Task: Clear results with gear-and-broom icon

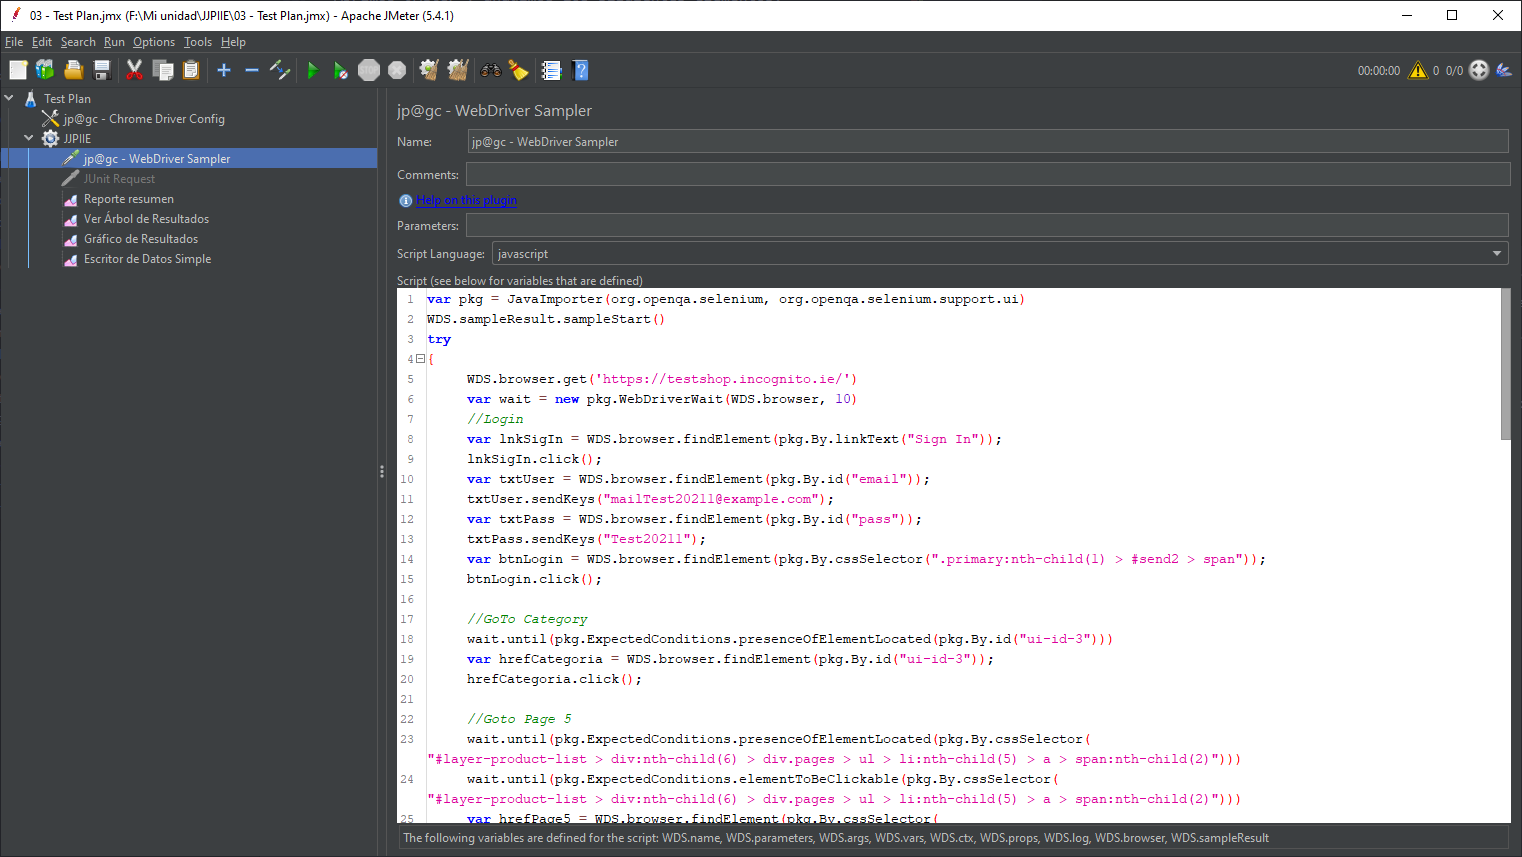Action: (429, 70)
